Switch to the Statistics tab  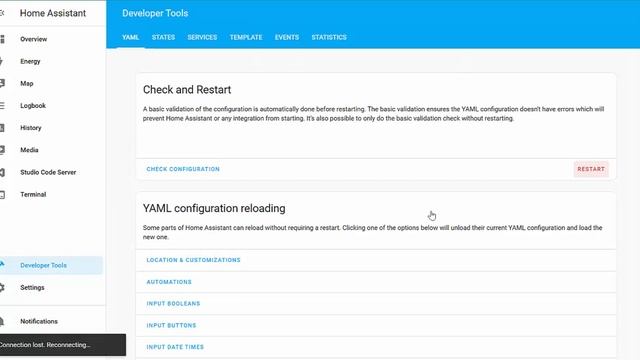pos(329,37)
